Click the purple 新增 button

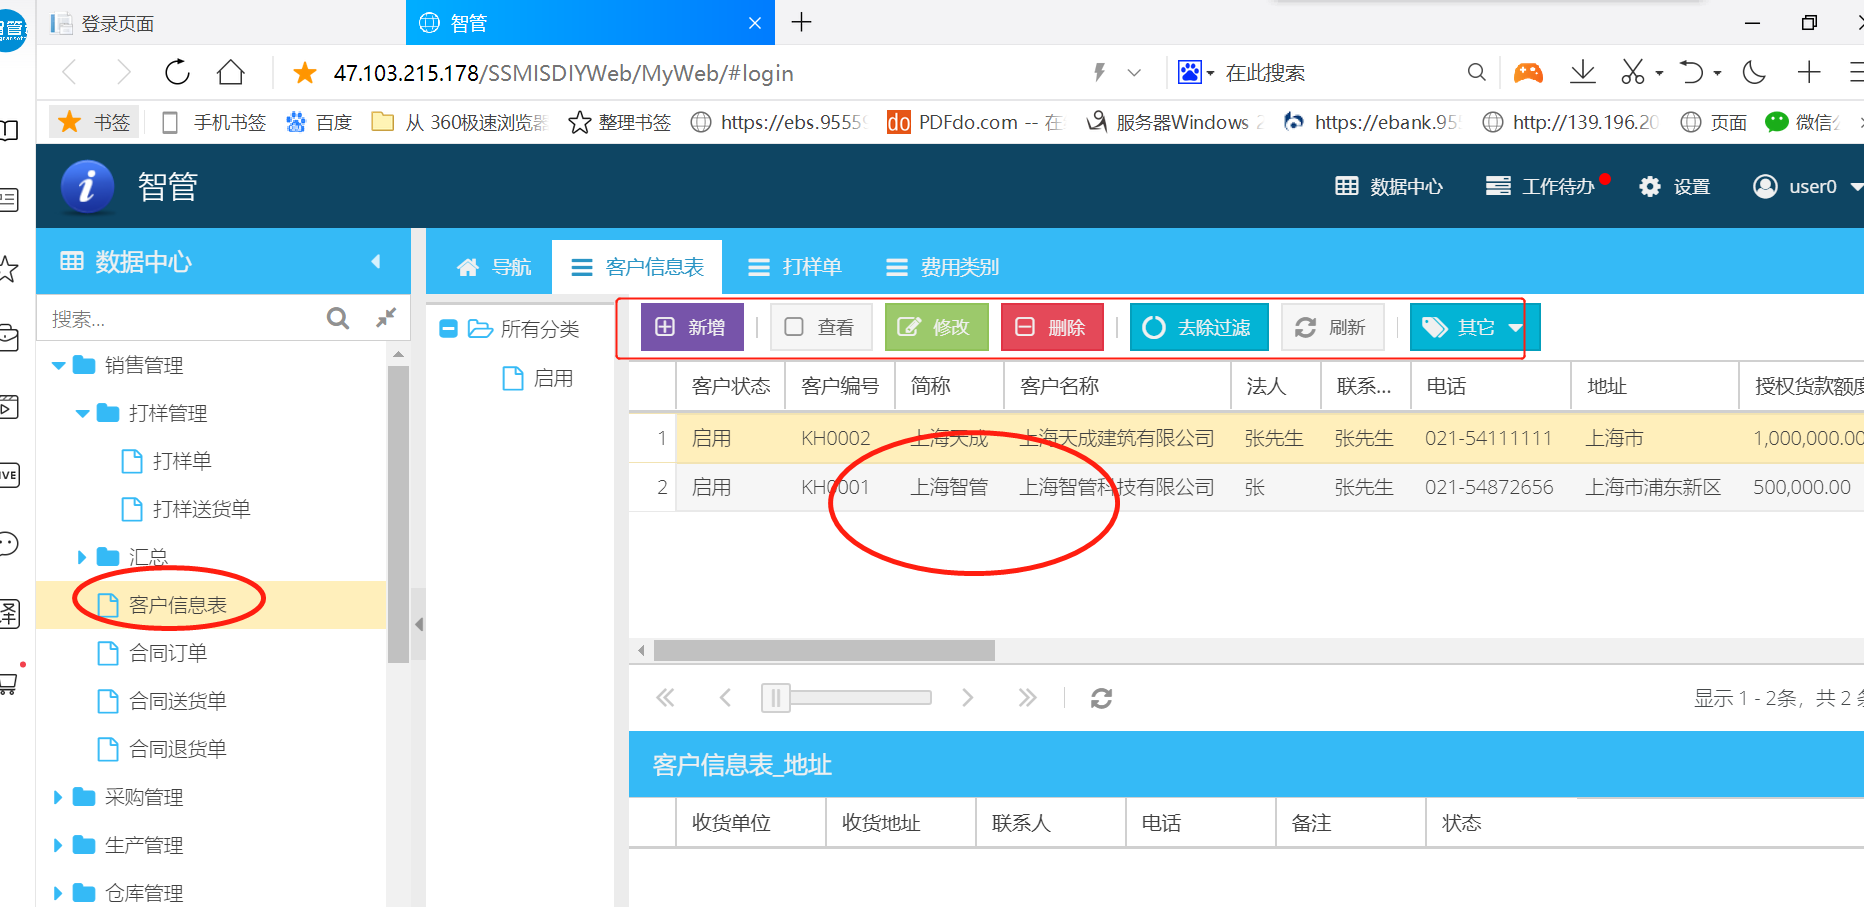tap(692, 327)
